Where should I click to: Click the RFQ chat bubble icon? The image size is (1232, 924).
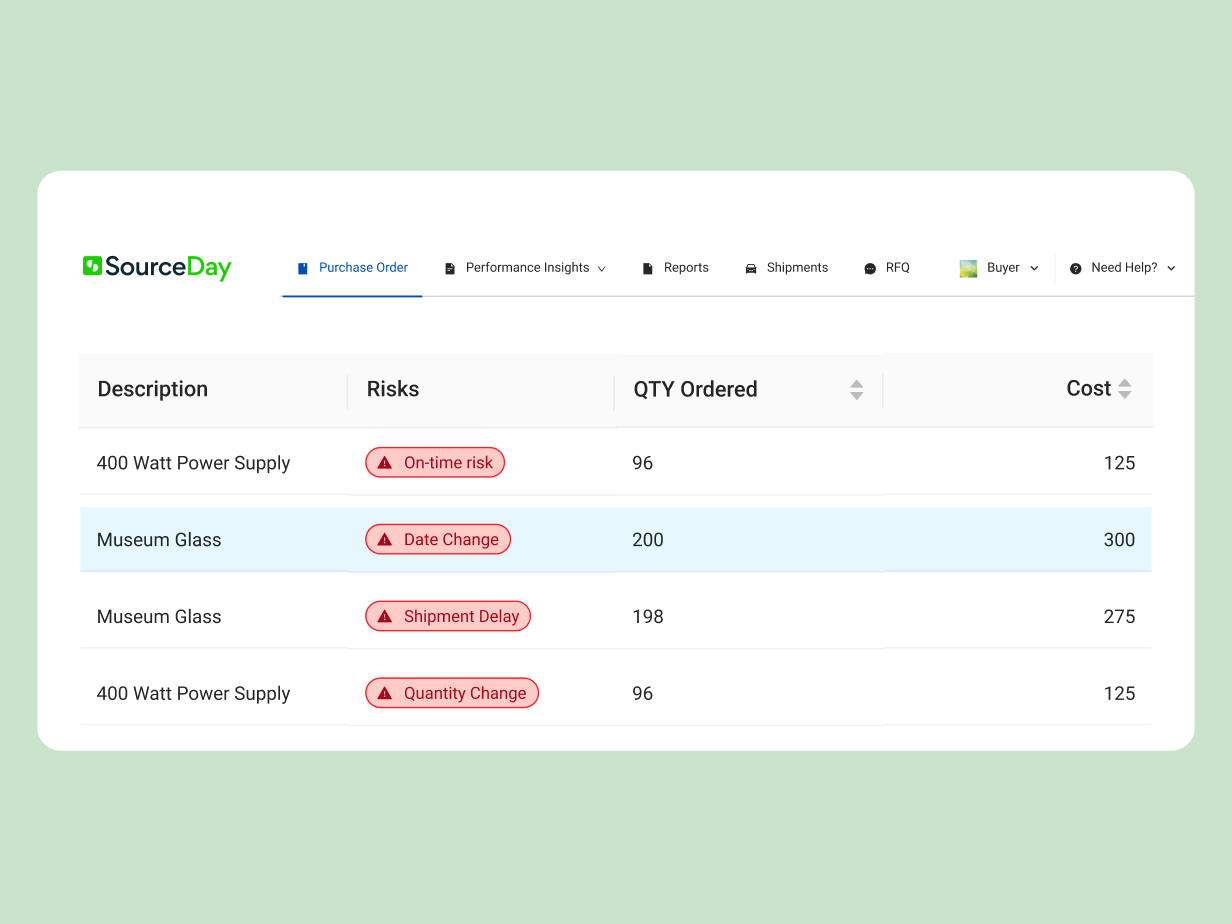coord(870,268)
